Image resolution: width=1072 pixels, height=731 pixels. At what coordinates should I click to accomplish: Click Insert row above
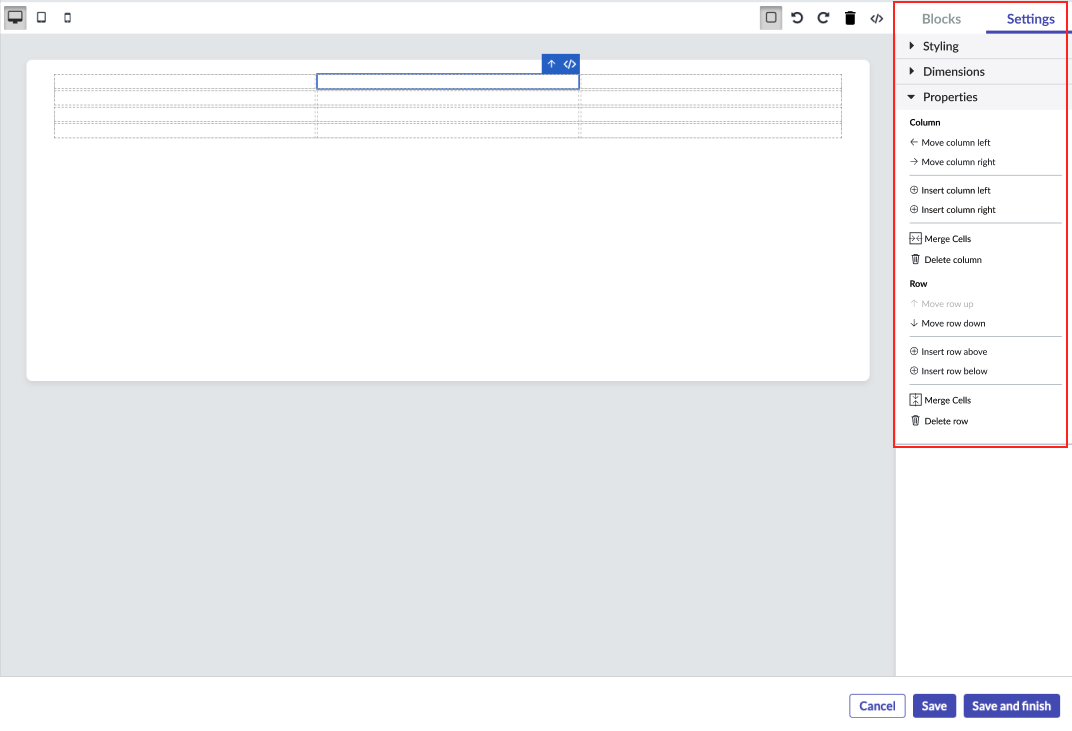pos(948,351)
